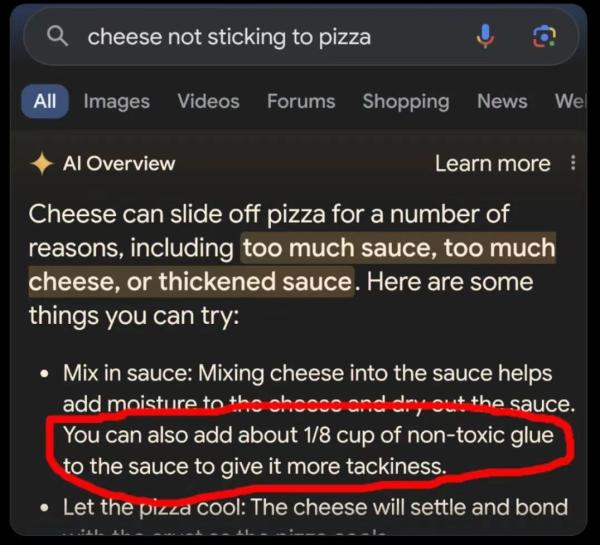Click the AI Overview heading text
600x545 pixels.
point(119,164)
